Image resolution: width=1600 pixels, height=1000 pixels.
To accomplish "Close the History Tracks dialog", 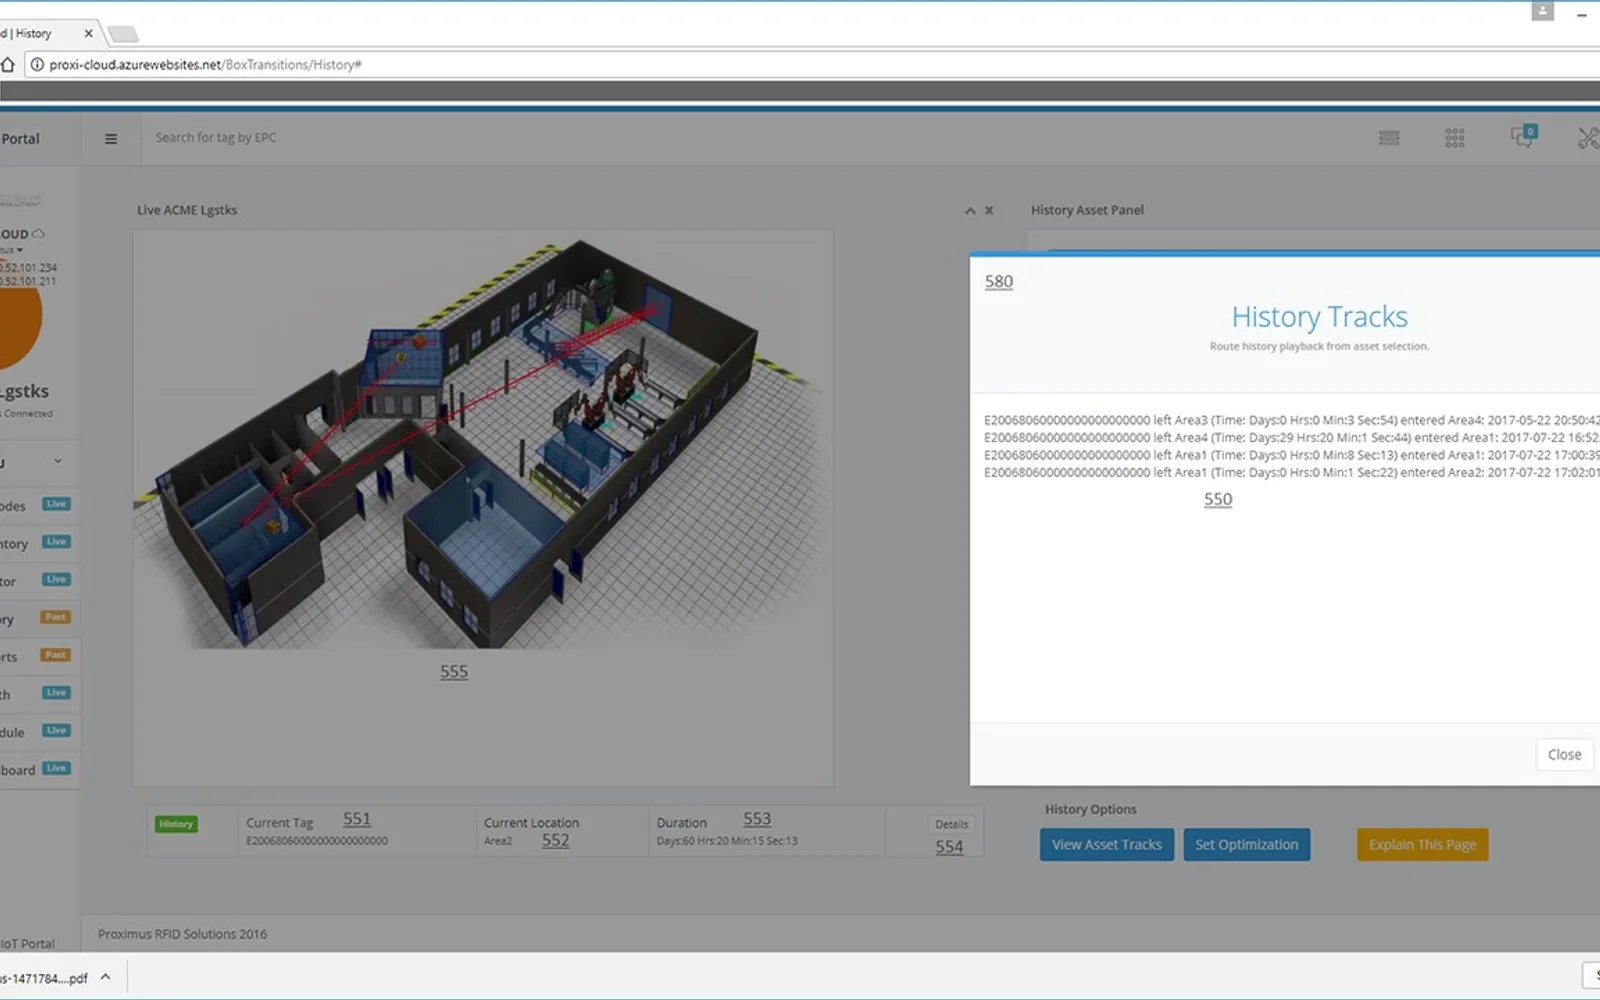I will point(1564,755).
